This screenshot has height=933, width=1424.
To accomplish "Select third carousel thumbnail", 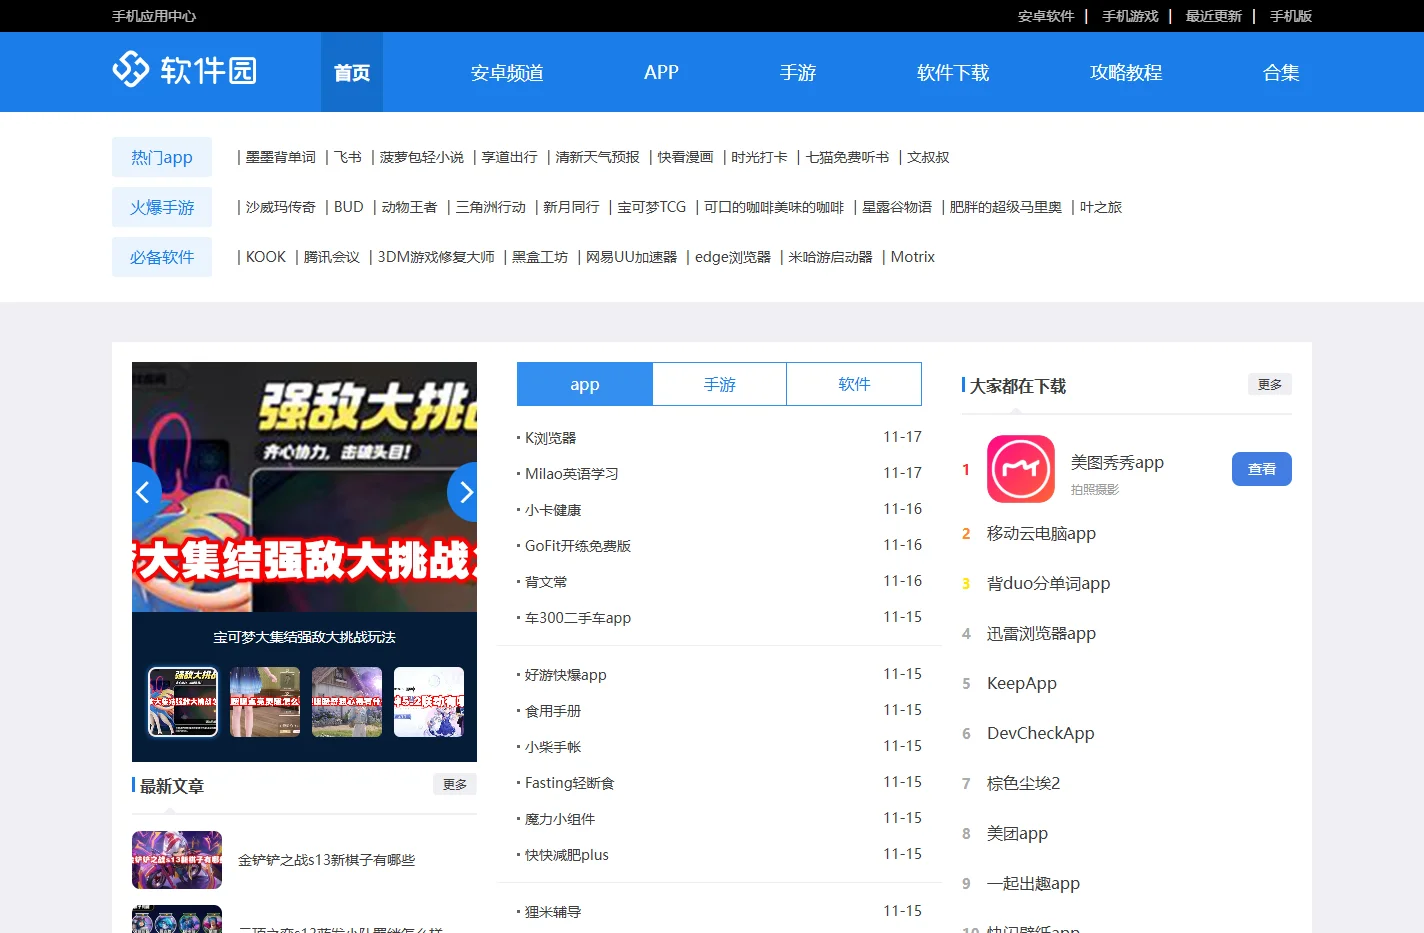I will (x=347, y=702).
